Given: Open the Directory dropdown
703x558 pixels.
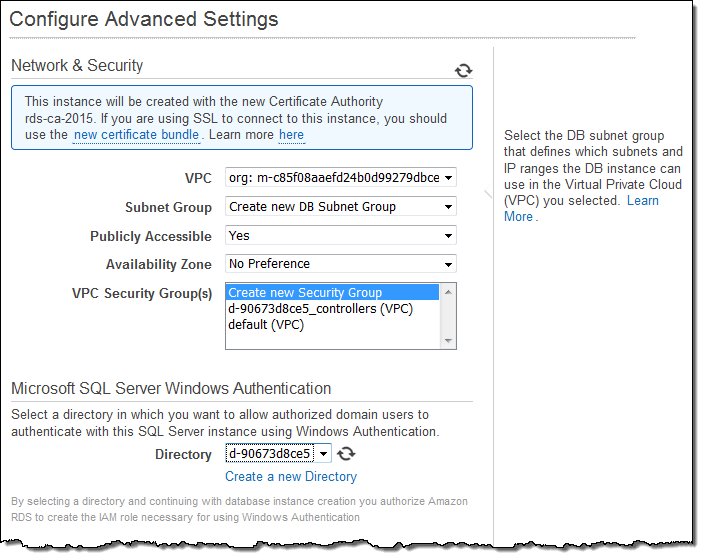Looking at the screenshot, I should point(278,454).
